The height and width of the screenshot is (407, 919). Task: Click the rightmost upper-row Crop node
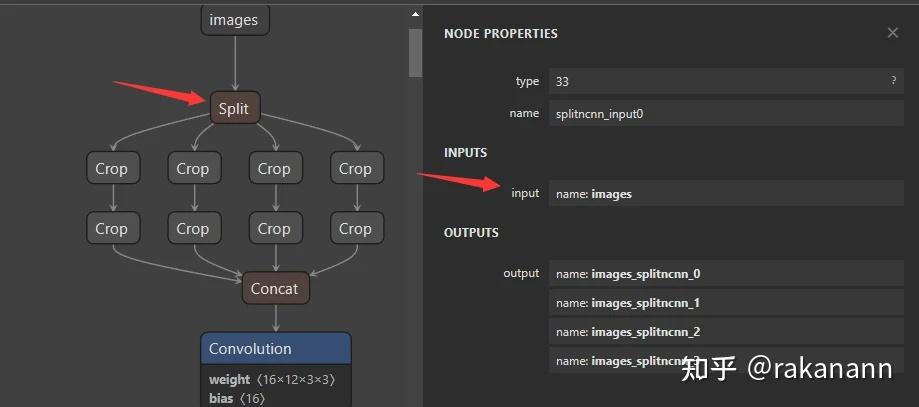point(355,169)
